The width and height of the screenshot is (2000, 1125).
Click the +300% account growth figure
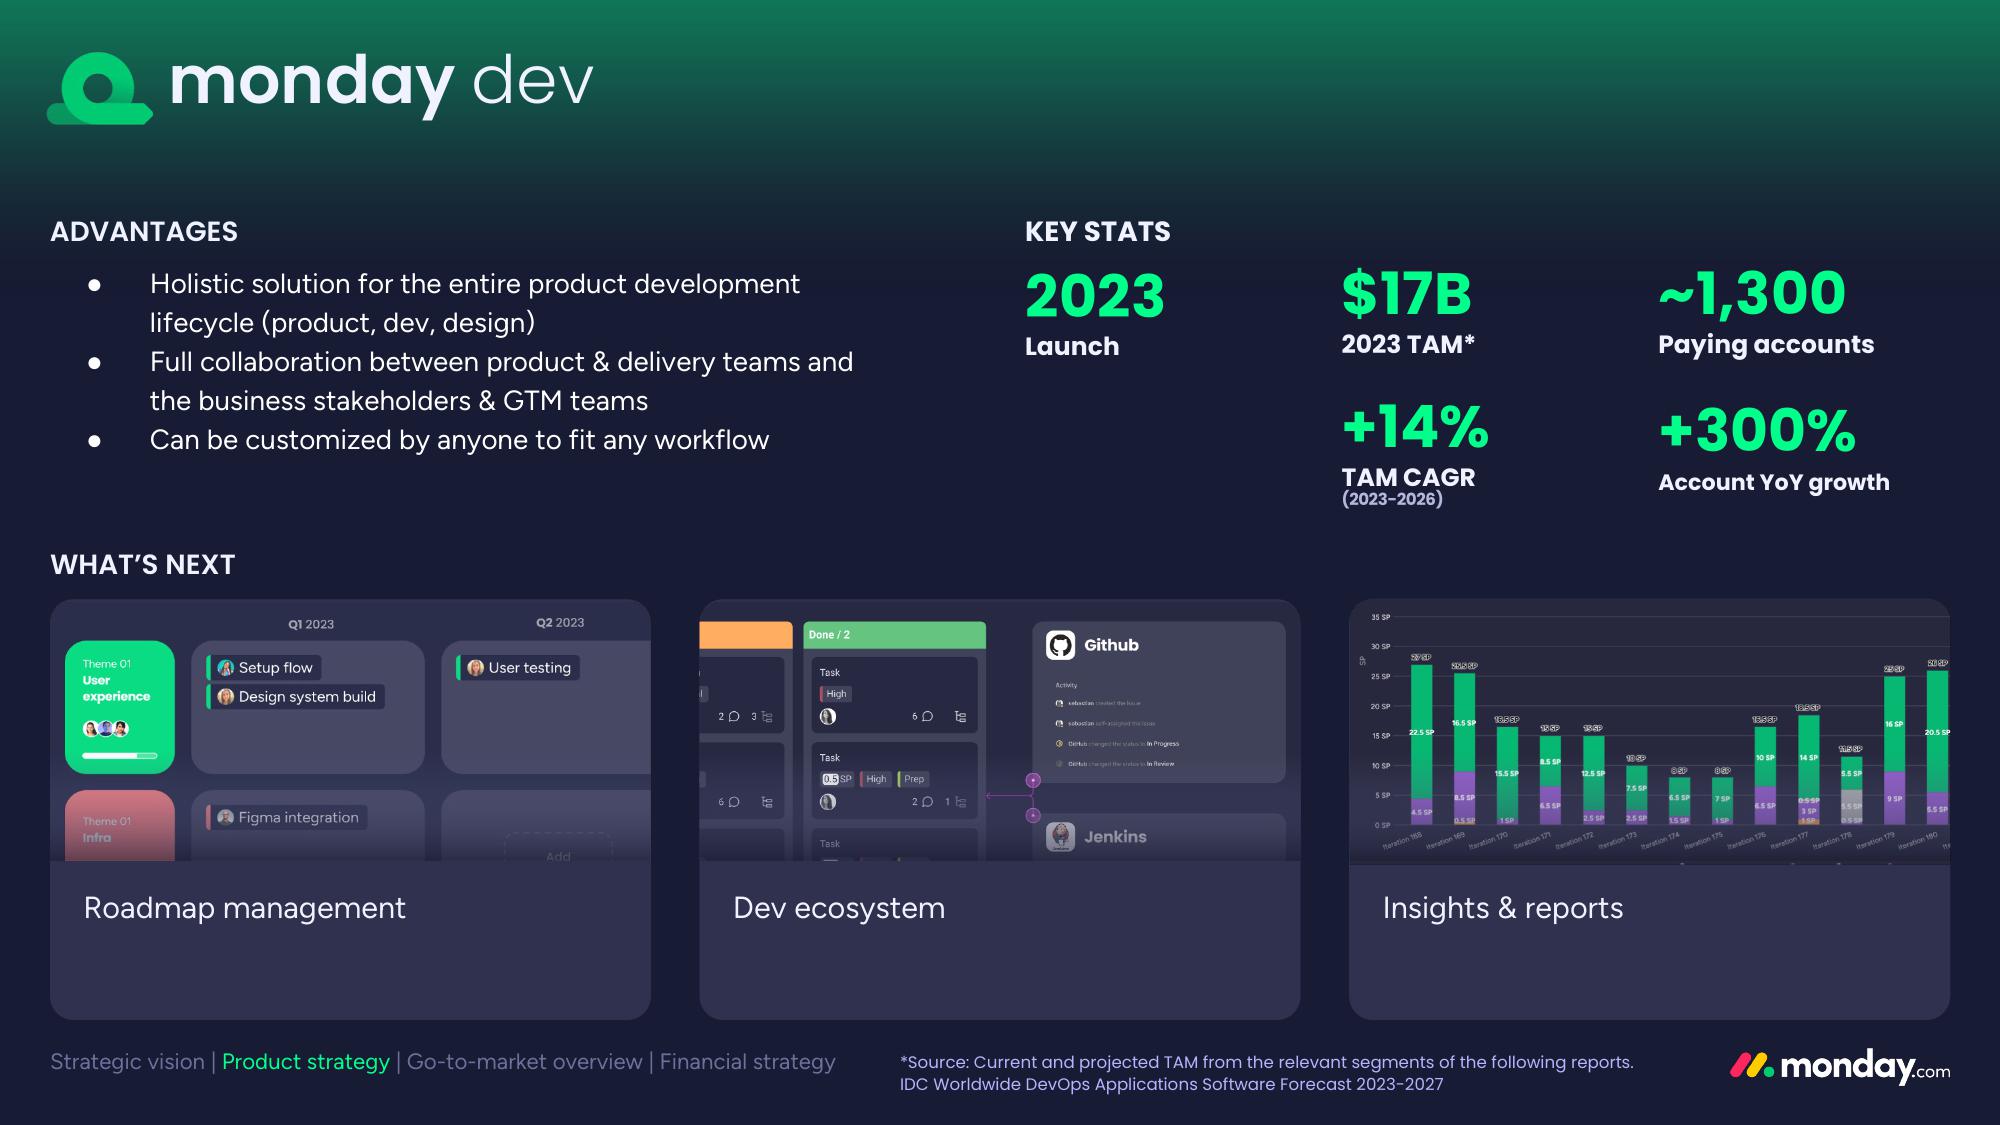point(1757,430)
